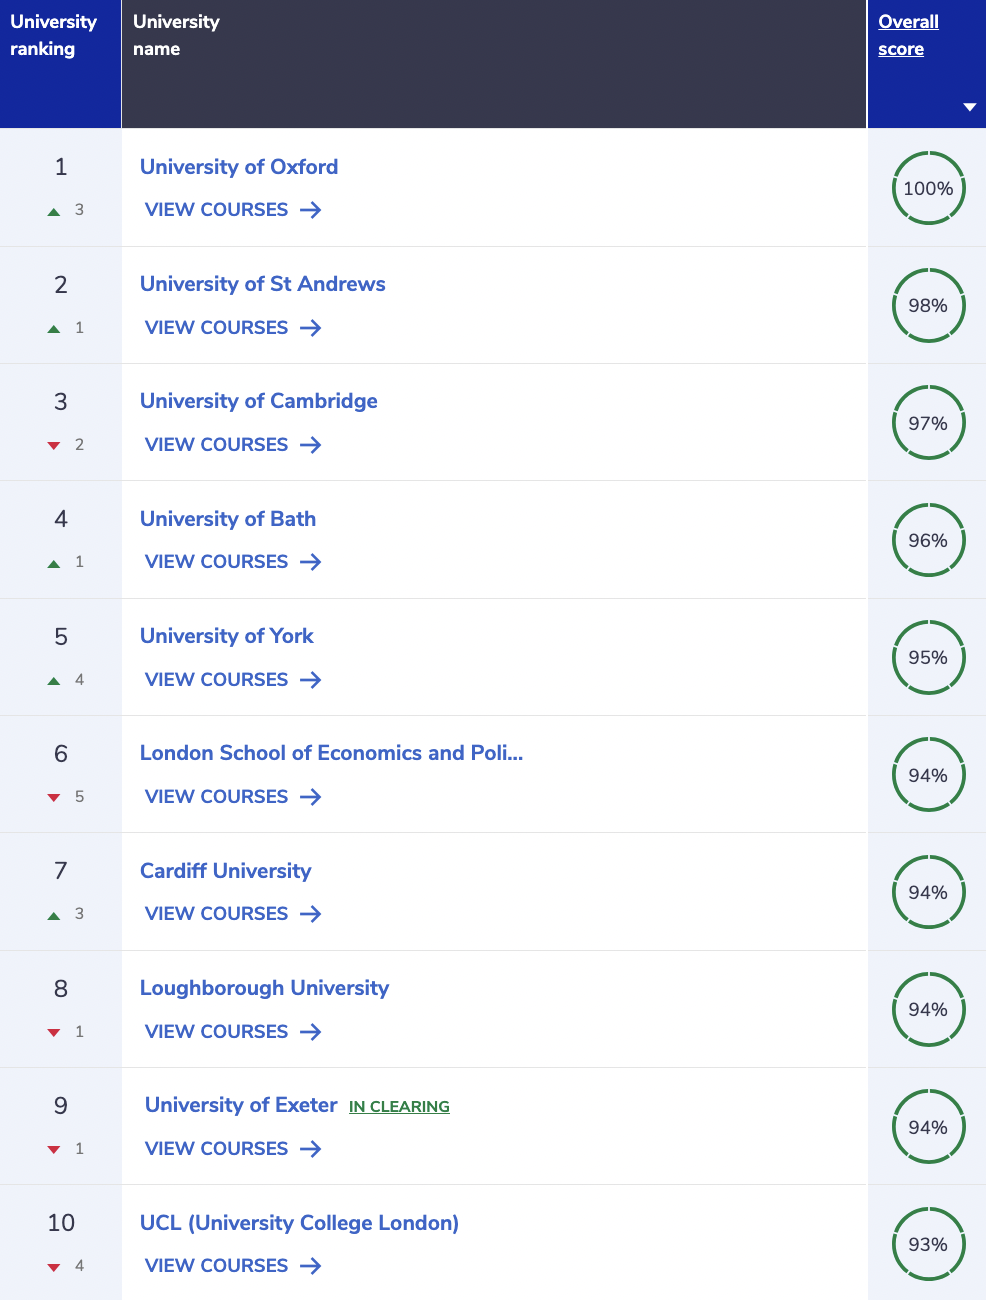View courses for Loughborough University
The width and height of the screenshot is (986, 1300).
(x=216, y=1032)
